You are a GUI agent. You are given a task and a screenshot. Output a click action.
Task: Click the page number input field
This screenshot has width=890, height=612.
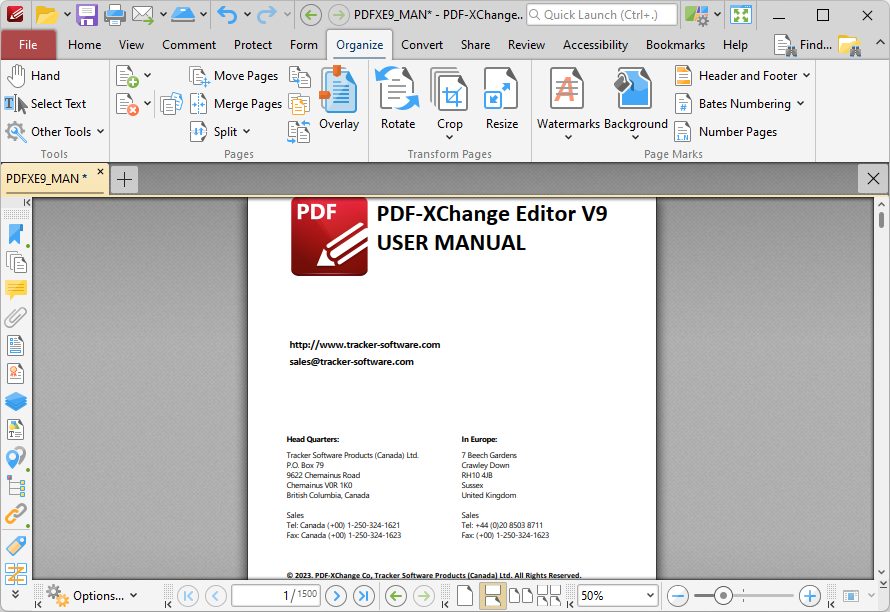click(x=276, y=596)
